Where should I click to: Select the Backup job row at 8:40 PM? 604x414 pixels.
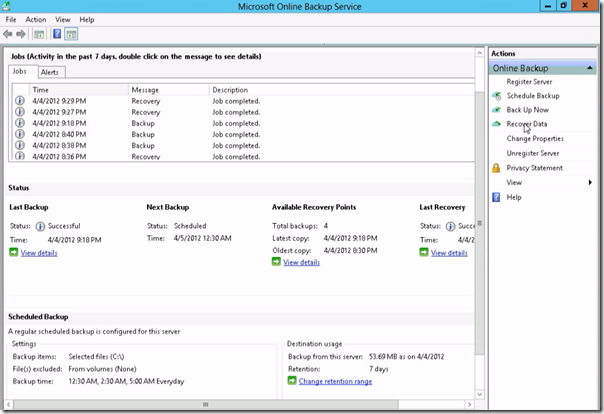243,134
